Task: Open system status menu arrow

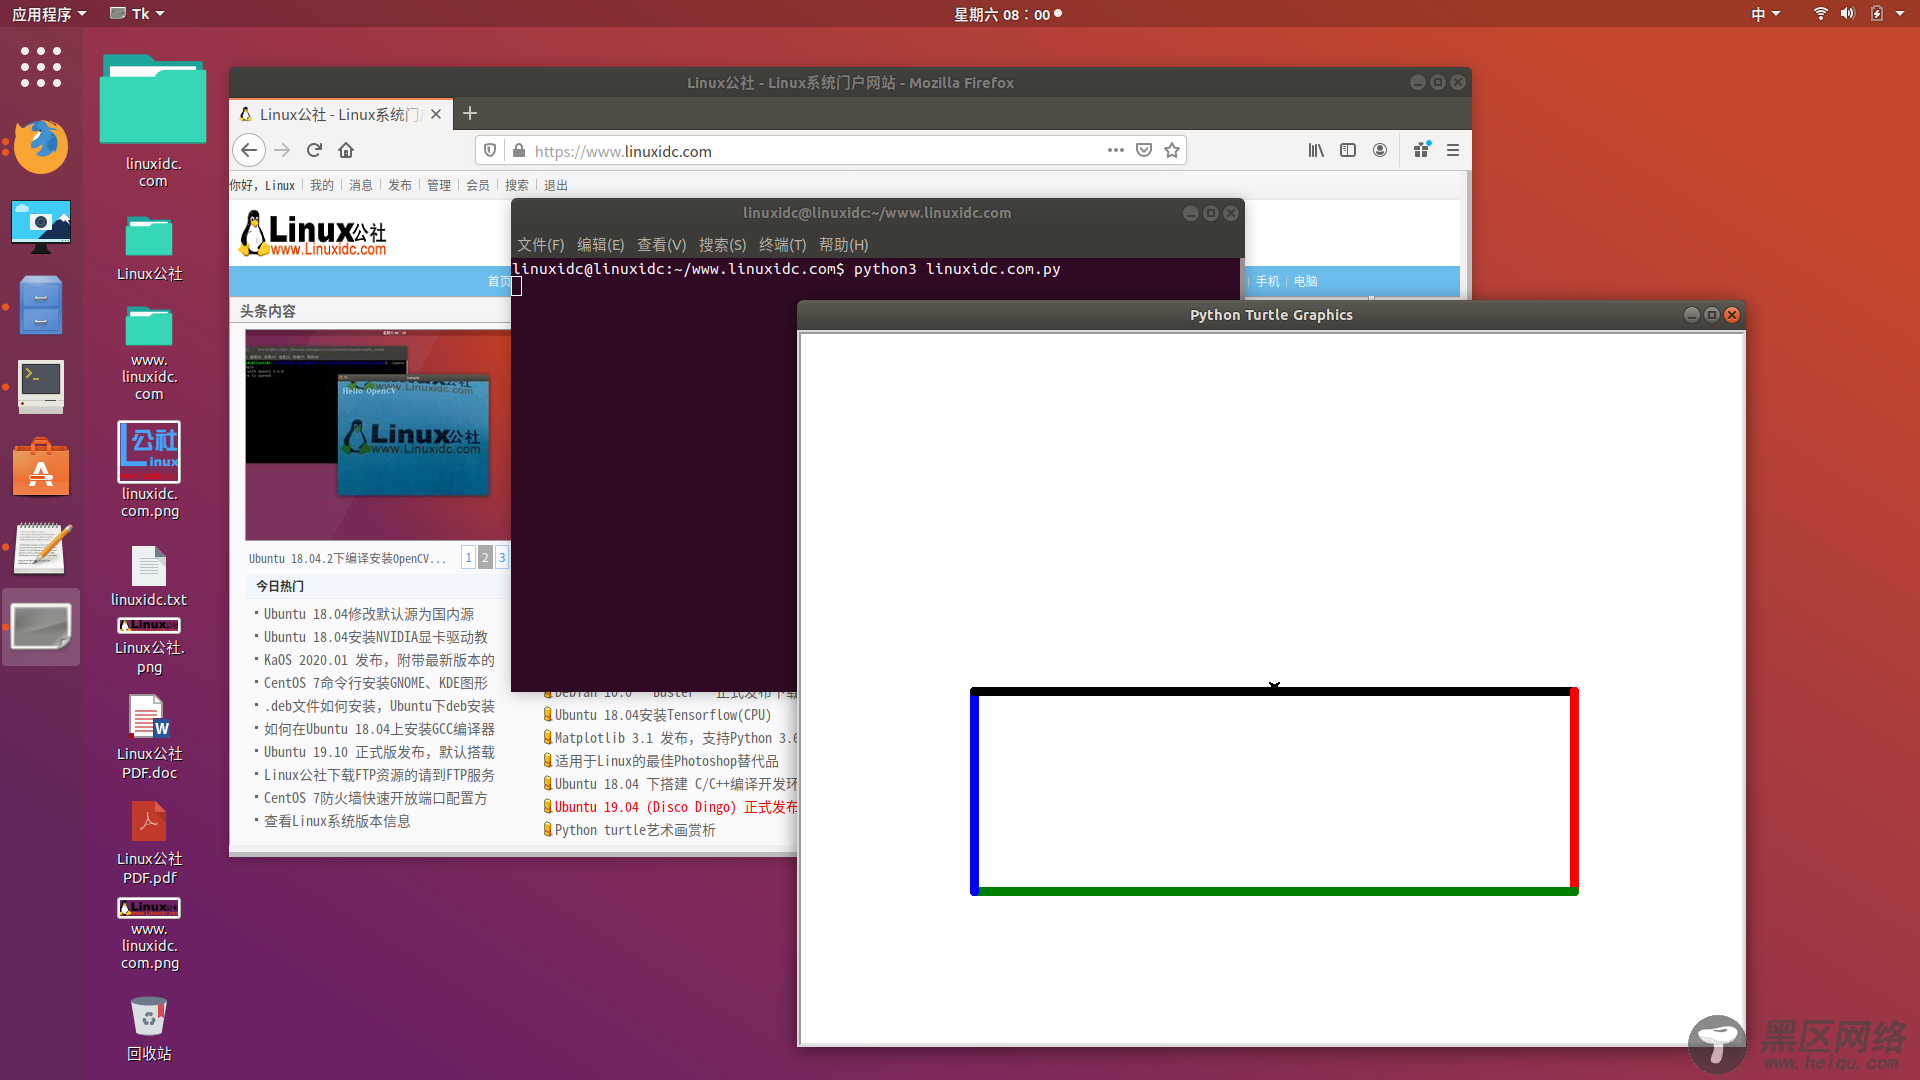Action: (1900, 14)
